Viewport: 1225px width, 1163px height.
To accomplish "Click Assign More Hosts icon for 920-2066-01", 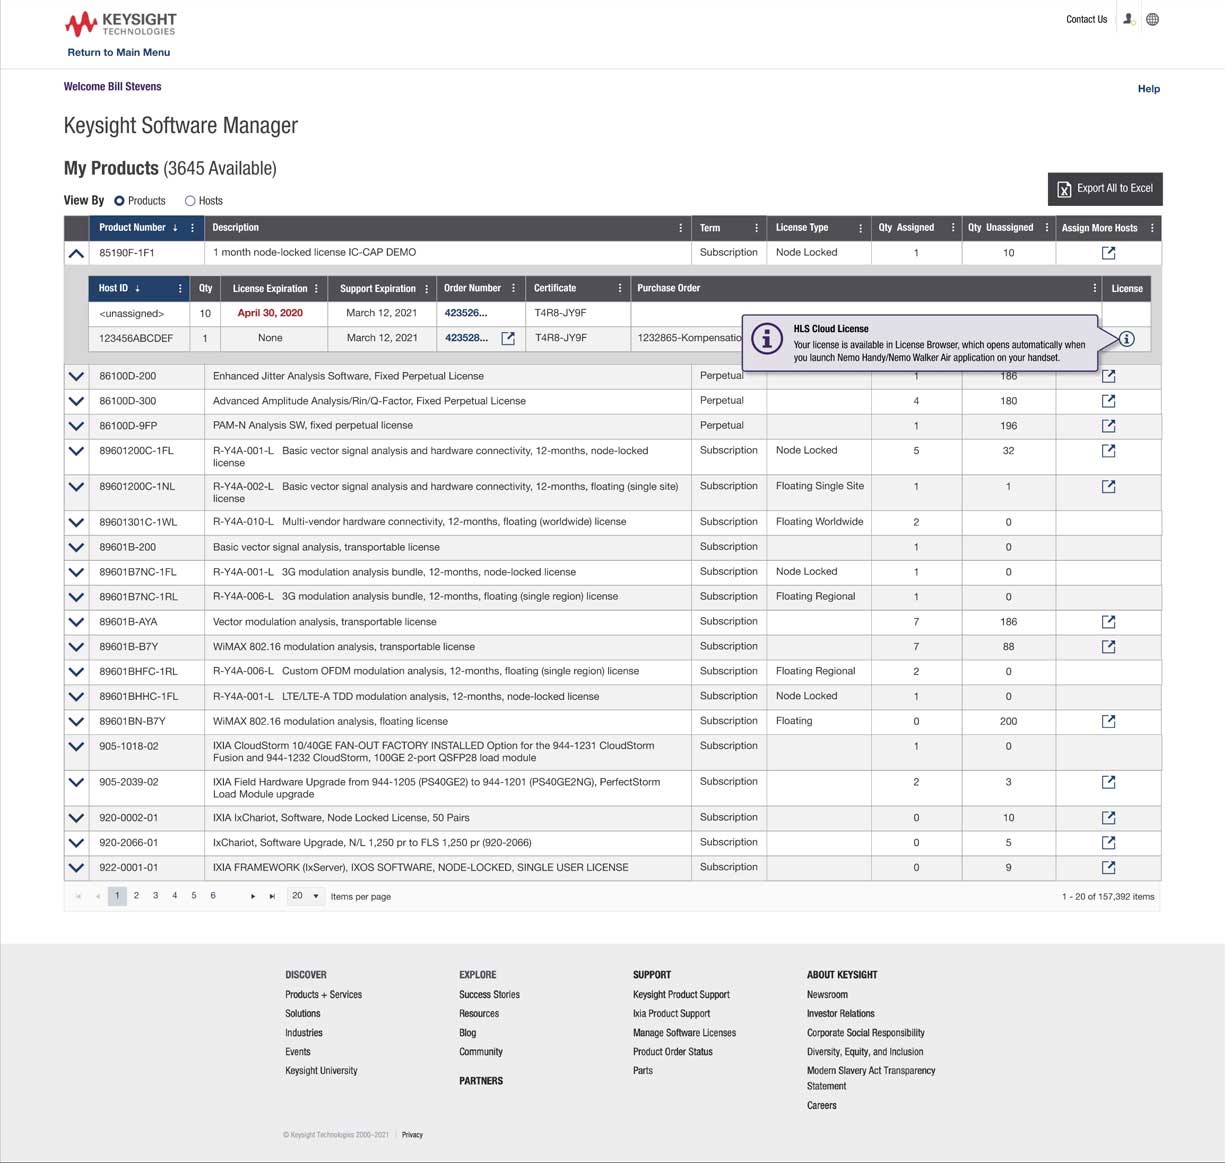I will [1108, 842].
